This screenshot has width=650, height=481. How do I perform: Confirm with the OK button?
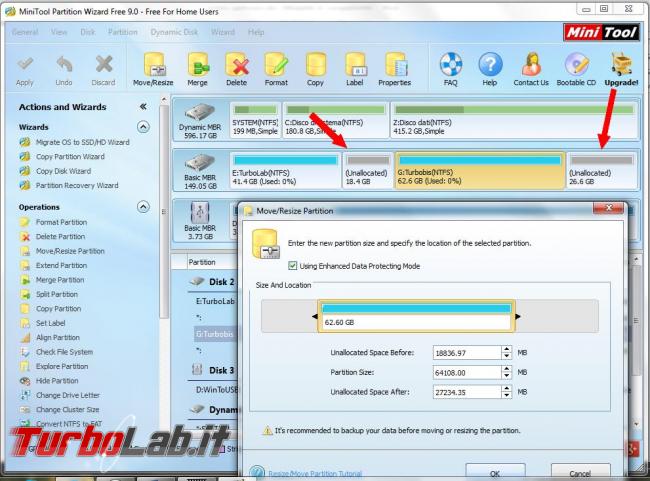(495, 472)
